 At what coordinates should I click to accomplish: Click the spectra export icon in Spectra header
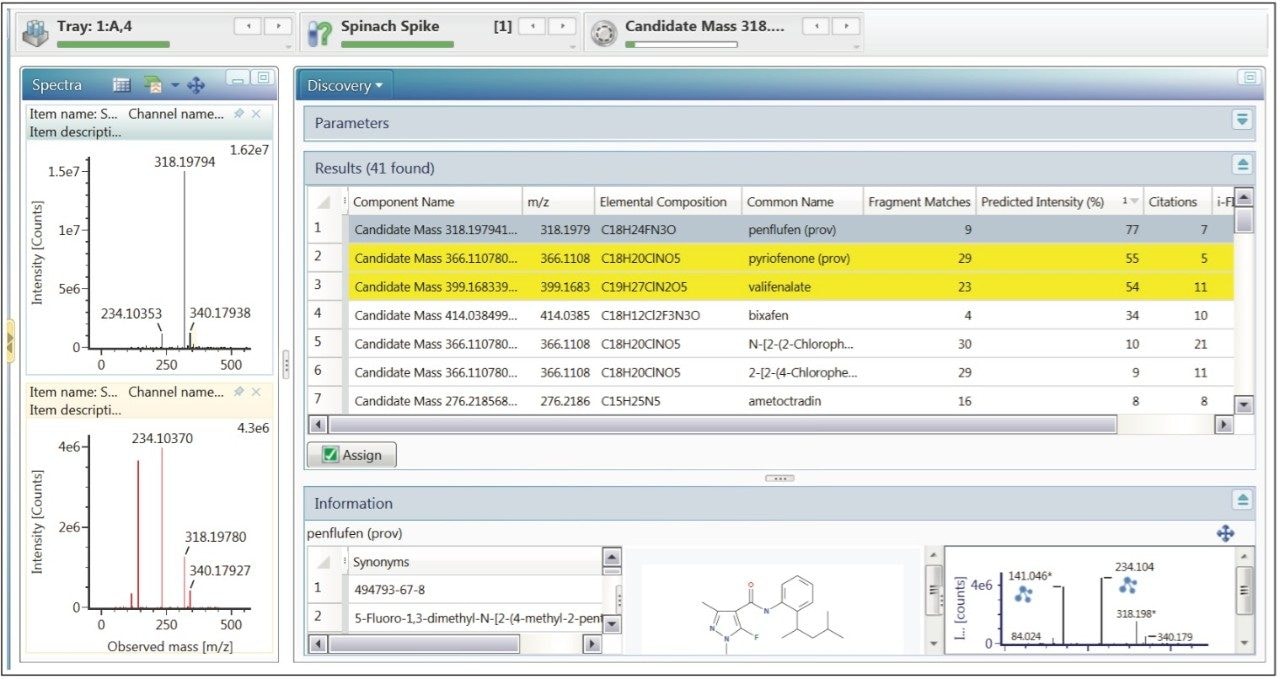(x=153, y=85)
